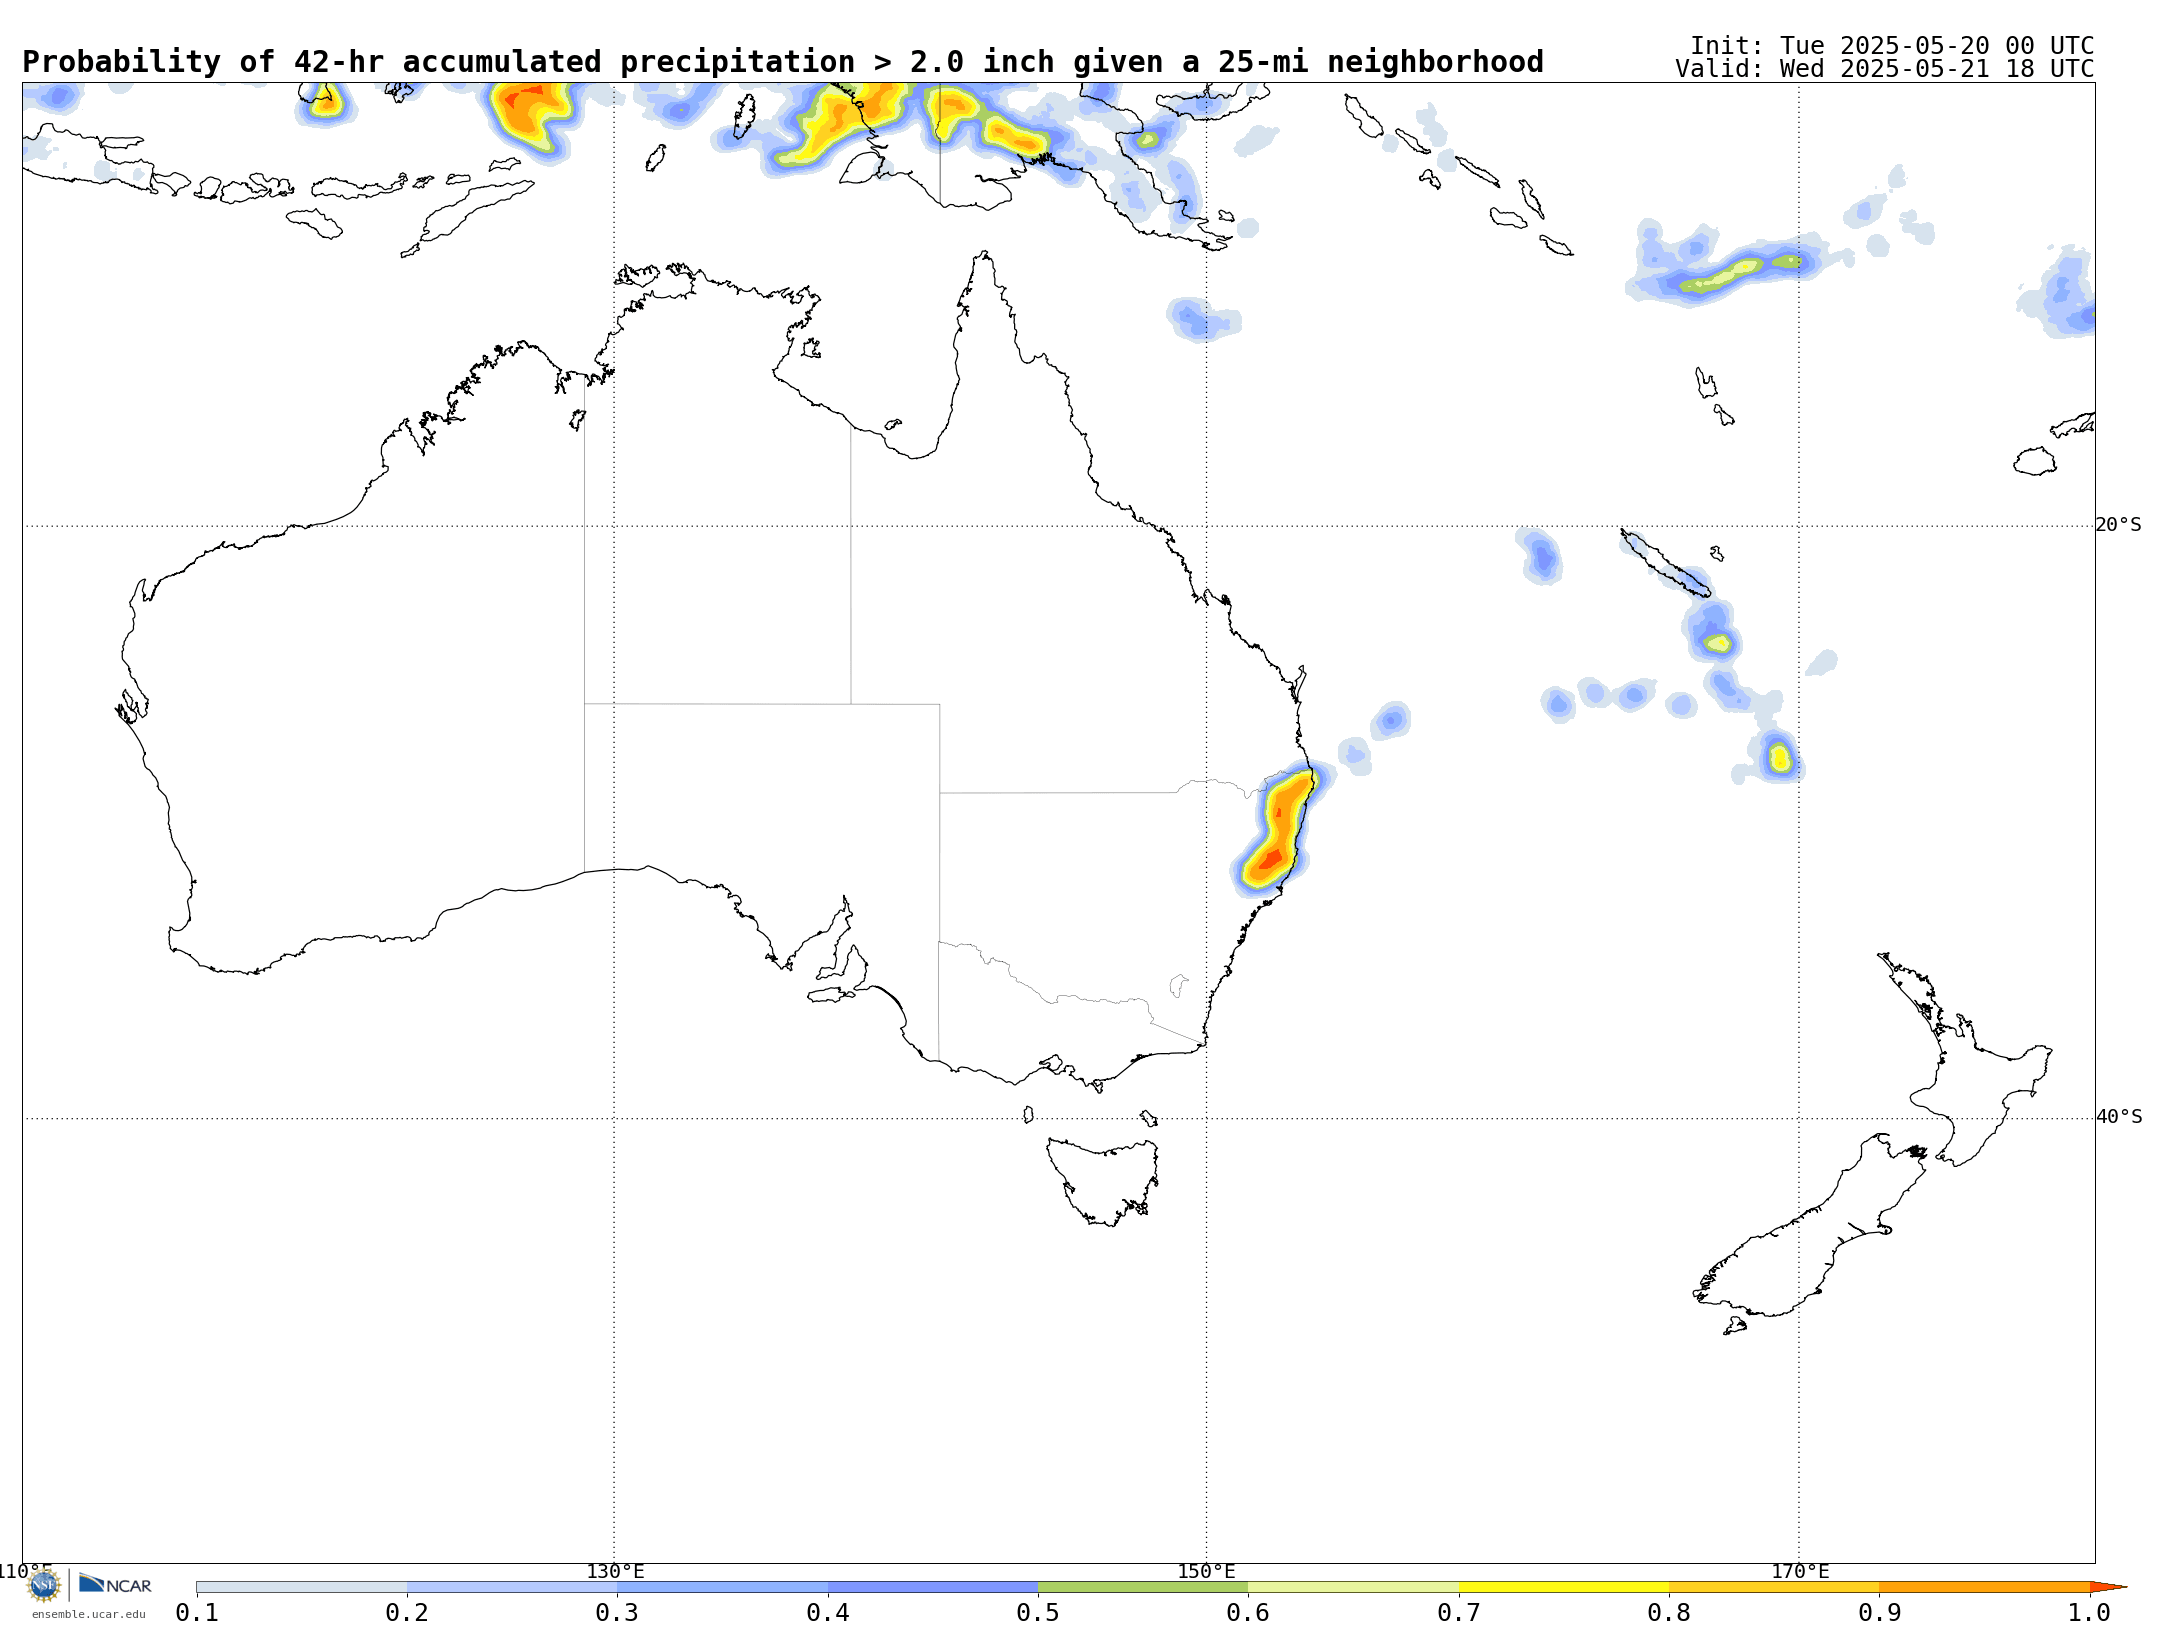Click the 0.3 colorbar tick label
The height and width of the screenshot is (1626, 2160).
(x=617, y=1612)
